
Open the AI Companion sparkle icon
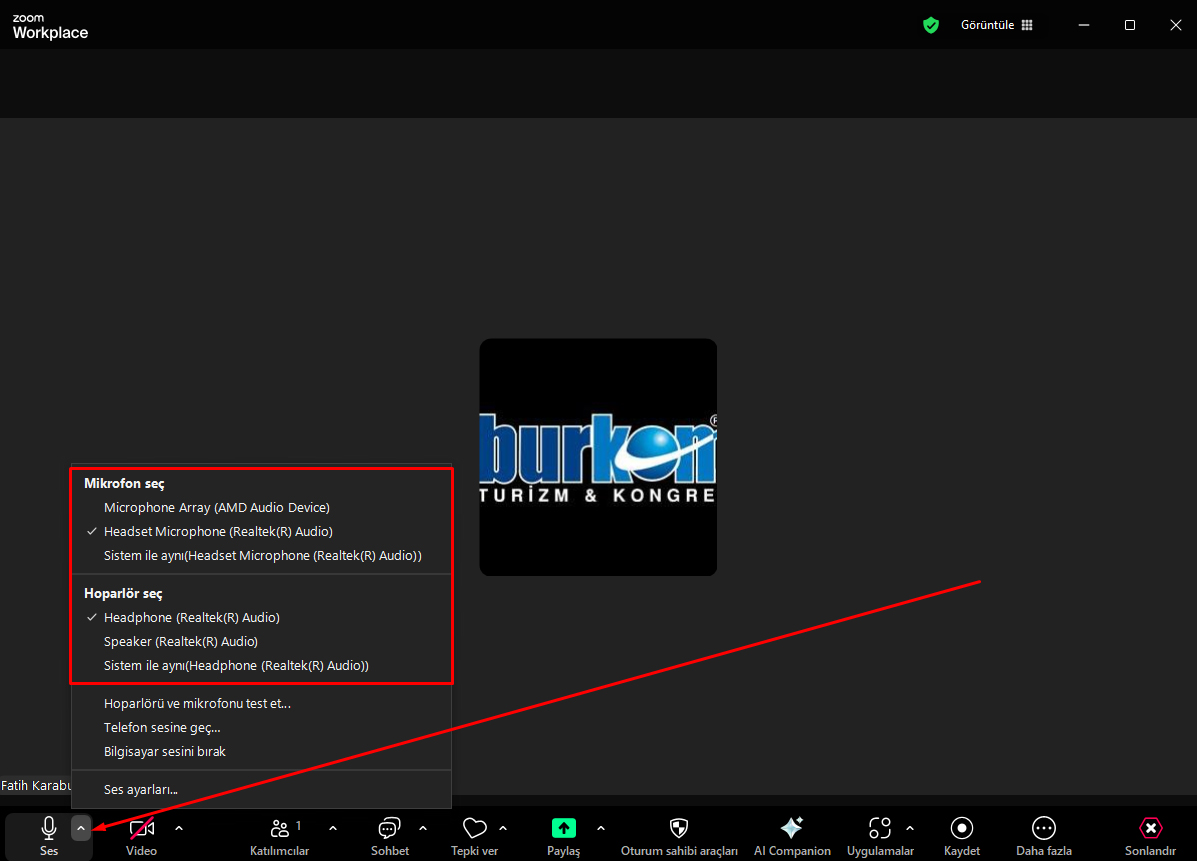coord(791,828)
